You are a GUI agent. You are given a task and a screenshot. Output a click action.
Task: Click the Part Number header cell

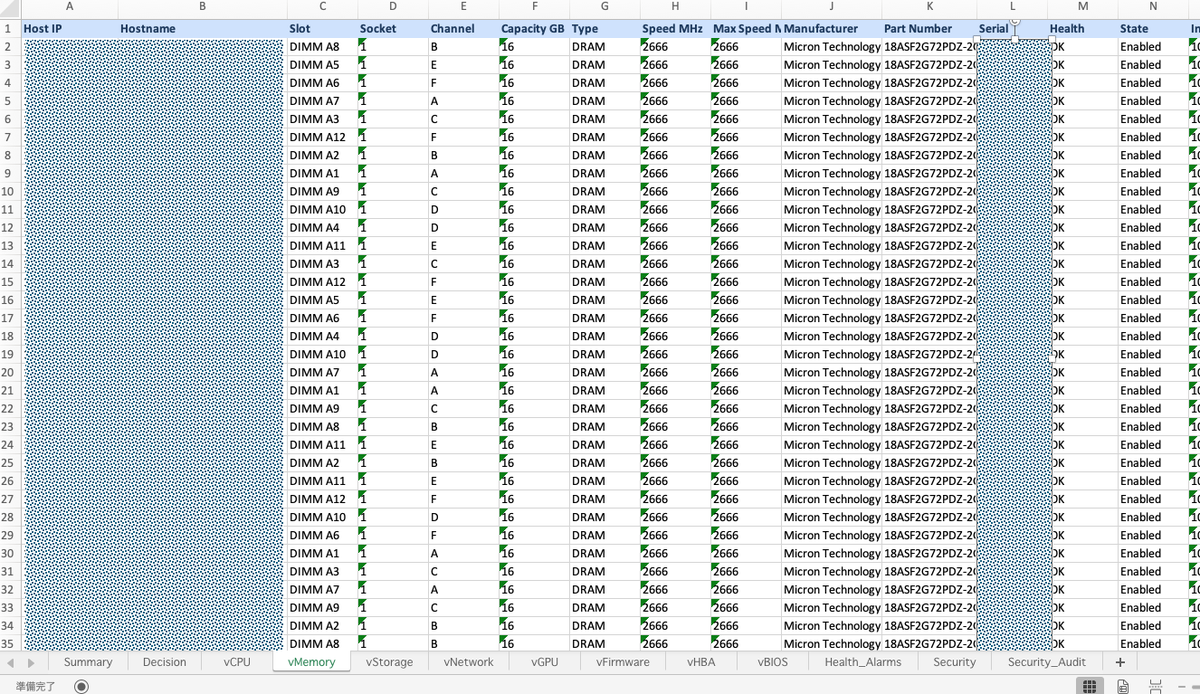[x=929, y=28]
